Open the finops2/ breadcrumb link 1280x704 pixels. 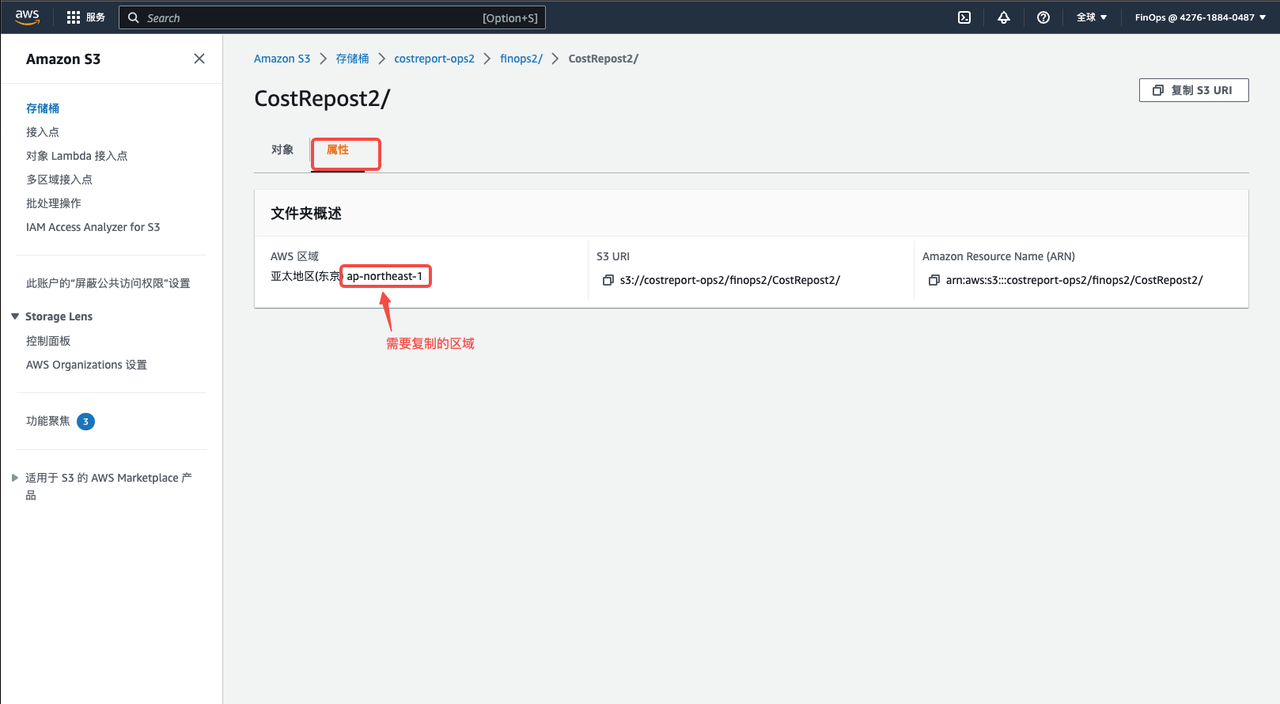click(x=521, y=59)
